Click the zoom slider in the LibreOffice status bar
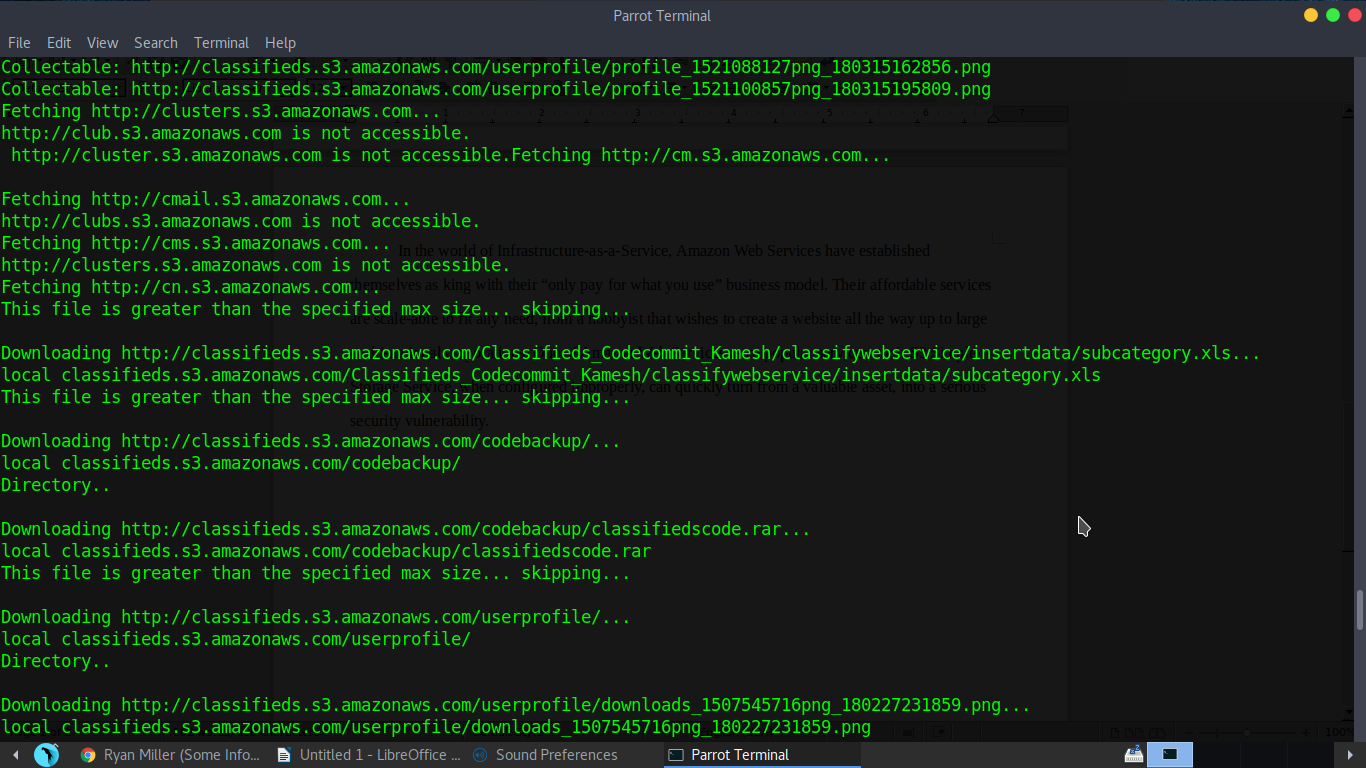1366x768 pixels. (x=1248, y=732)
